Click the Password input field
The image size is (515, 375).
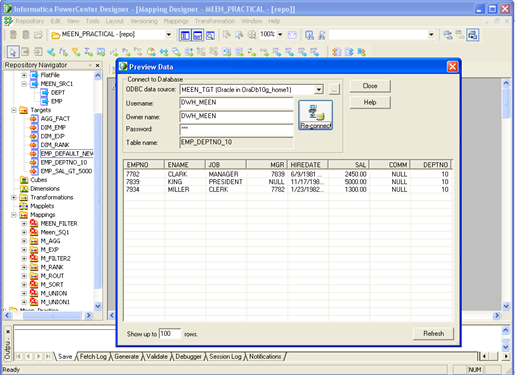click(236, 129)
